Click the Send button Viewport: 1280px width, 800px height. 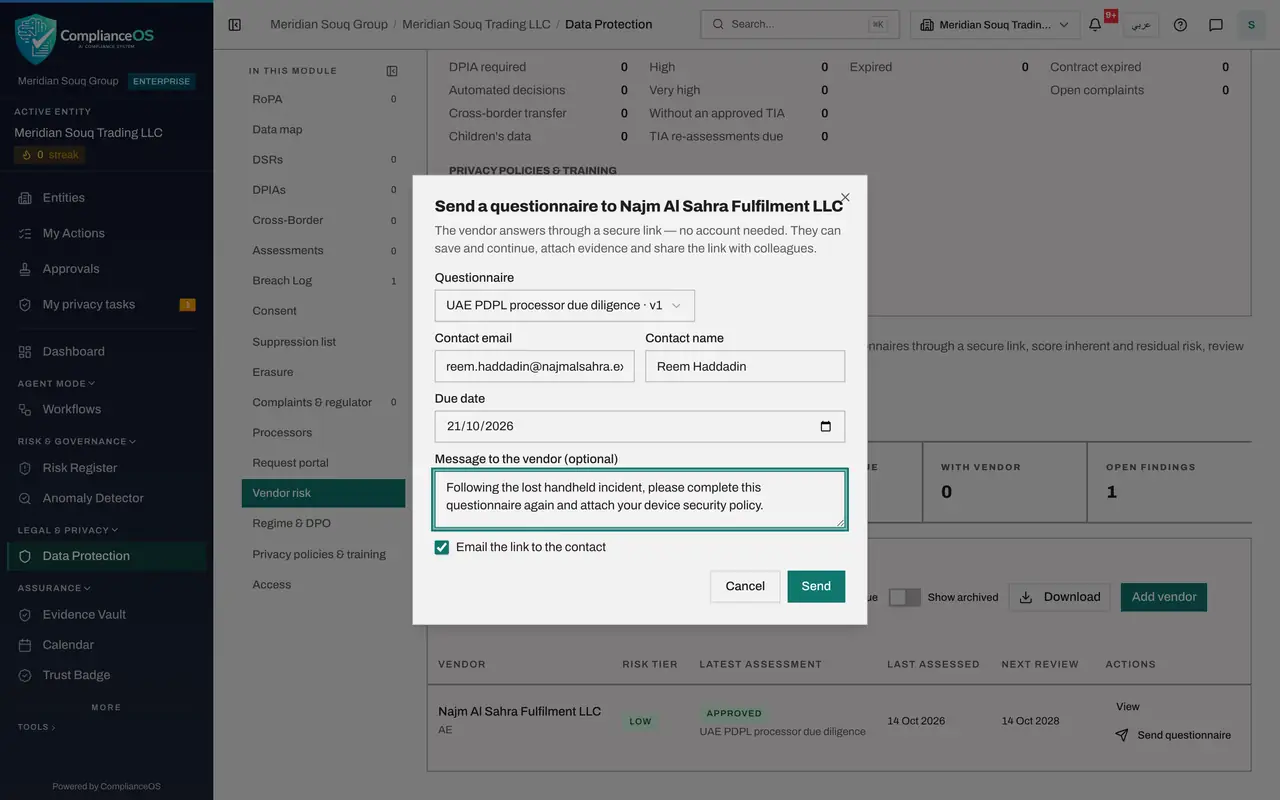pyautogui.click(x=816, y=586)
